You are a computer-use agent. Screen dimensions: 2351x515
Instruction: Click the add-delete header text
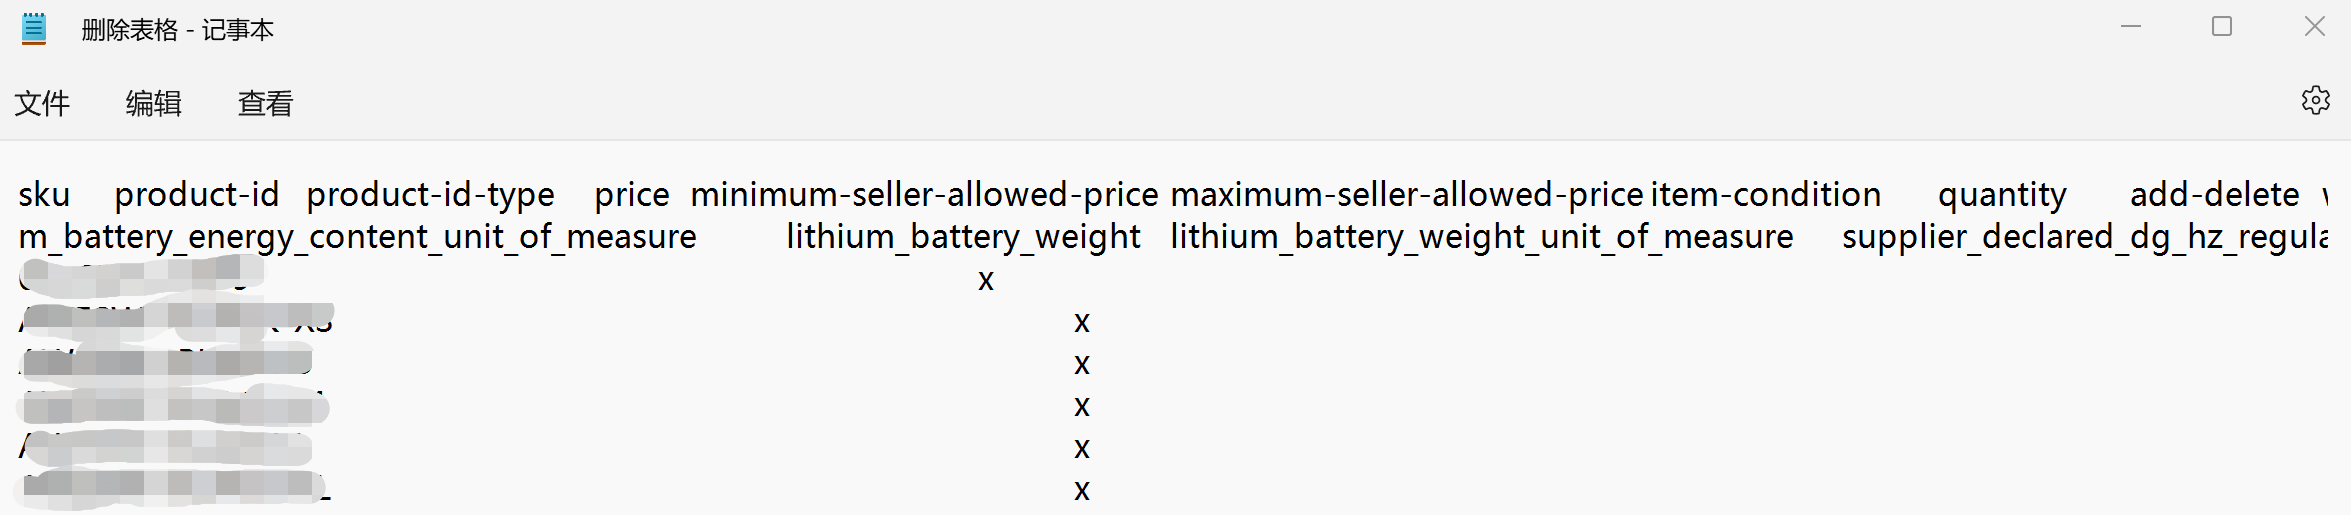coord(2215,194)
